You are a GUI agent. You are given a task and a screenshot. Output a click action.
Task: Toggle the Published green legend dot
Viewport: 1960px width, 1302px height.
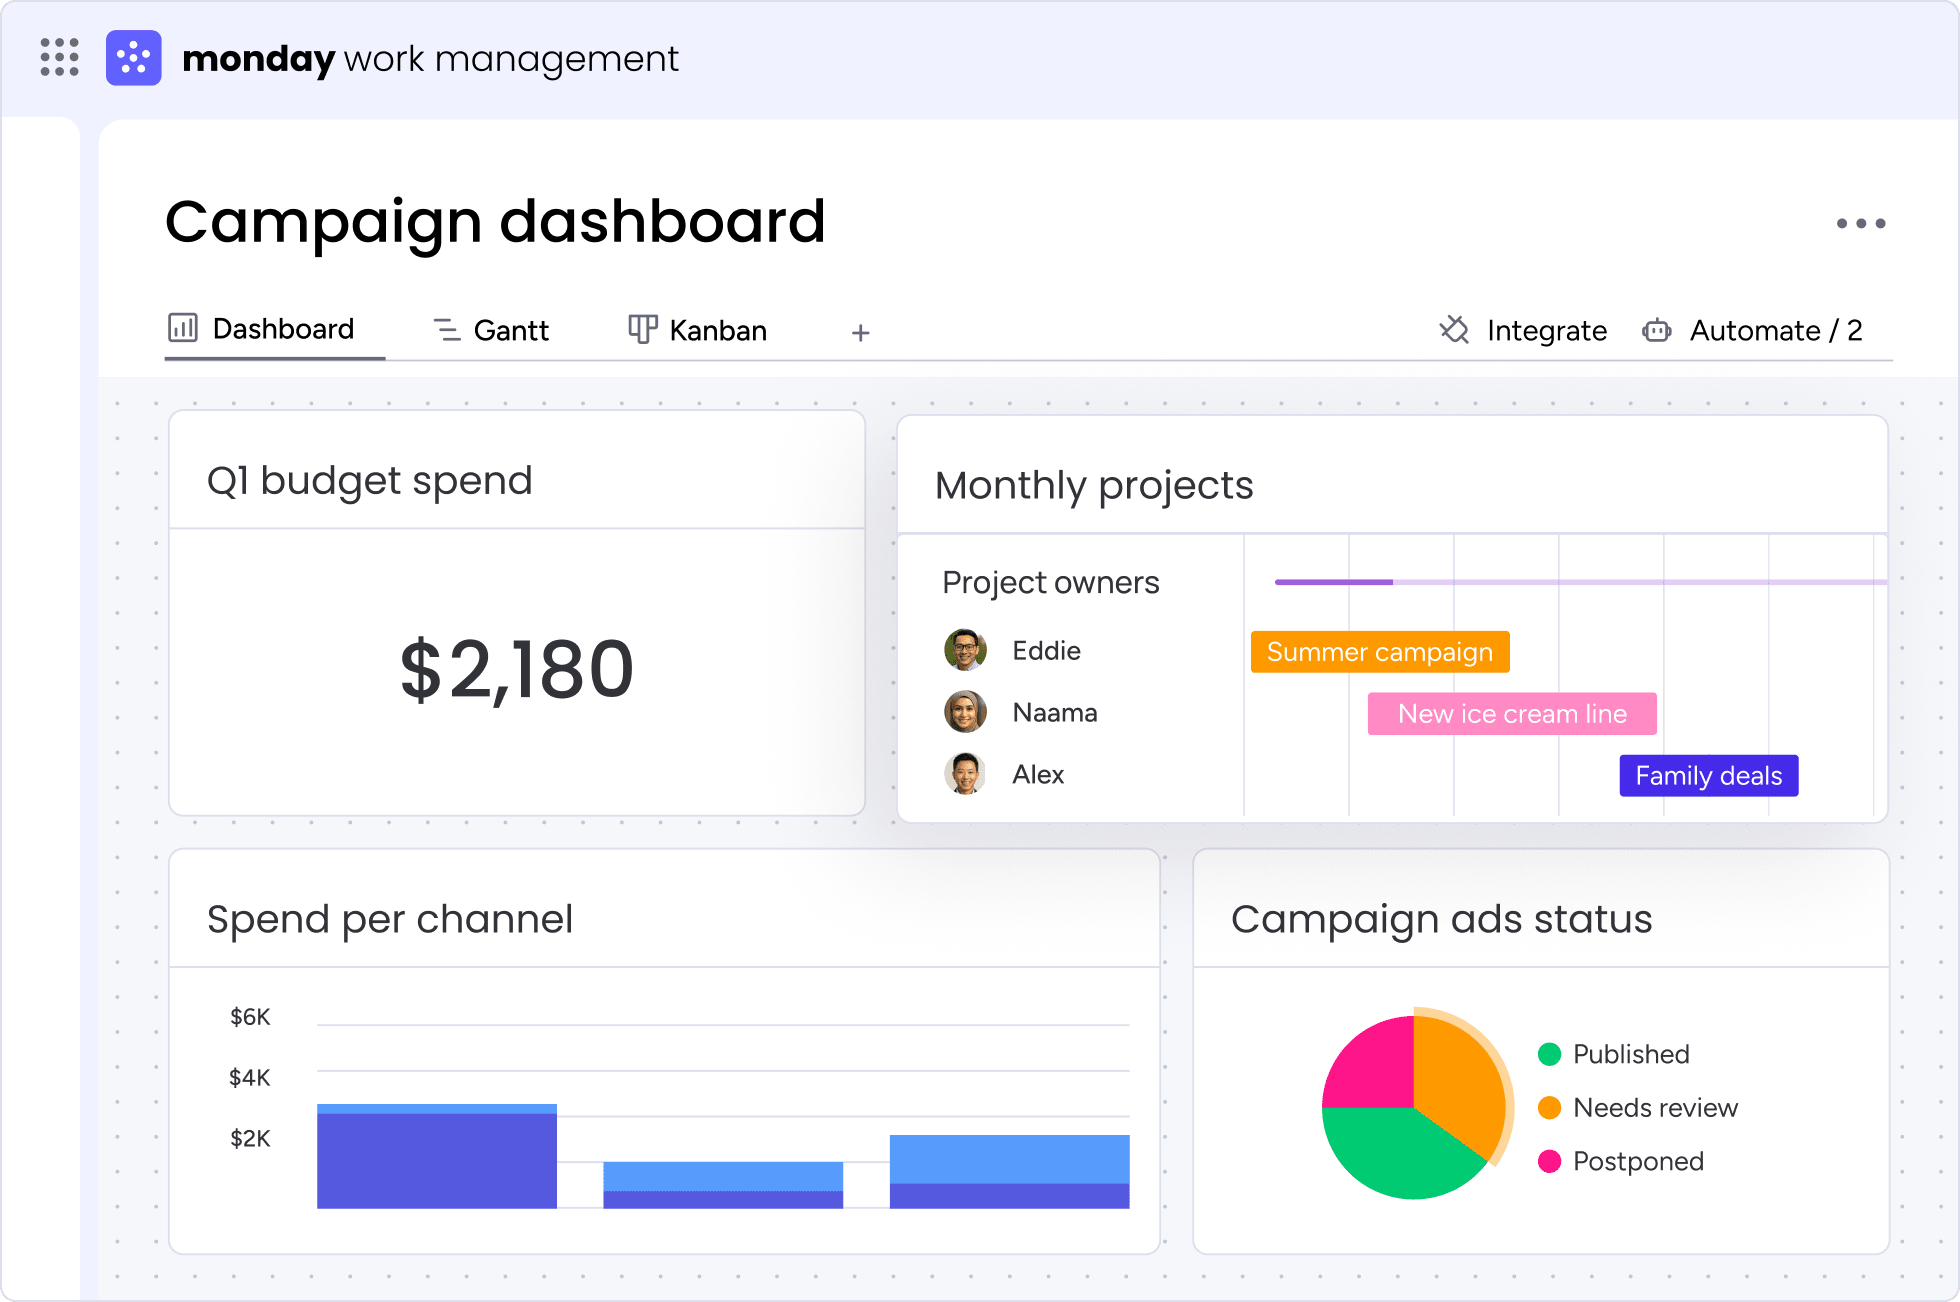(x=1549, y=1054)
